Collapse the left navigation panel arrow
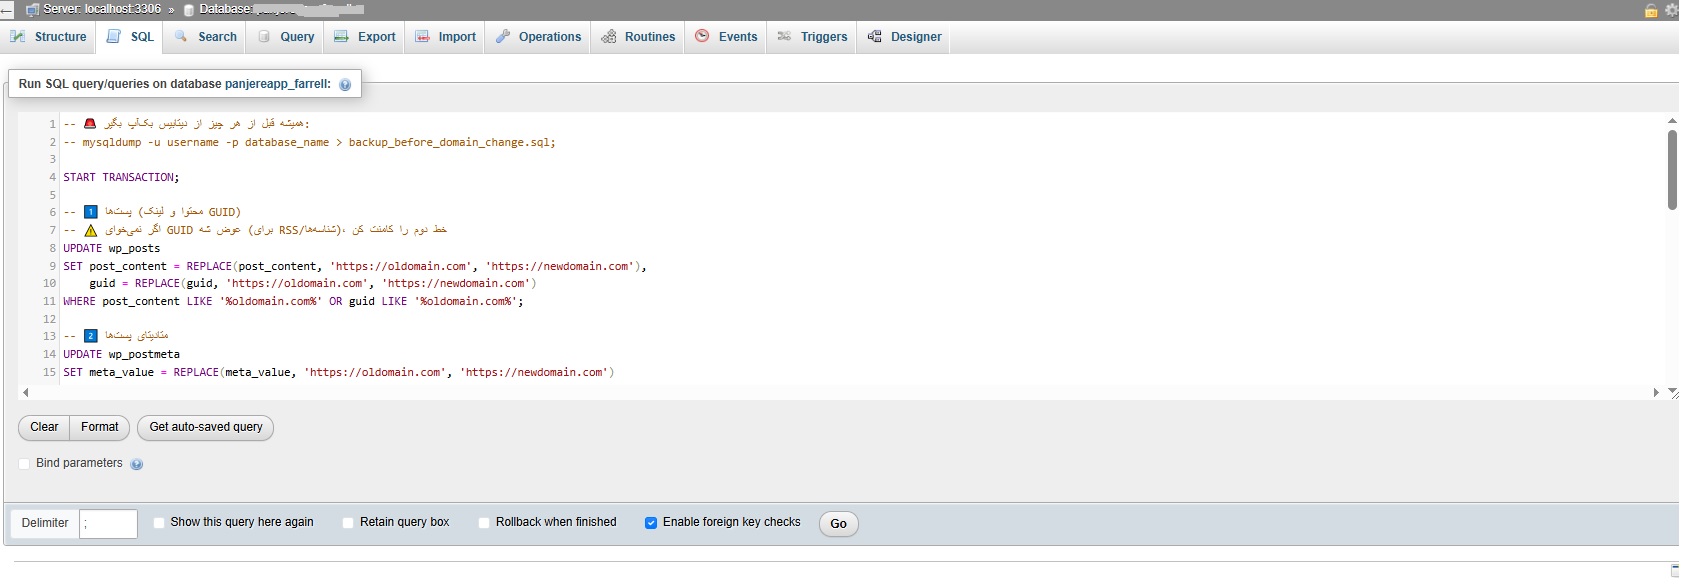Viewport: 1687px width, 584px height. (x=6, y=10)
